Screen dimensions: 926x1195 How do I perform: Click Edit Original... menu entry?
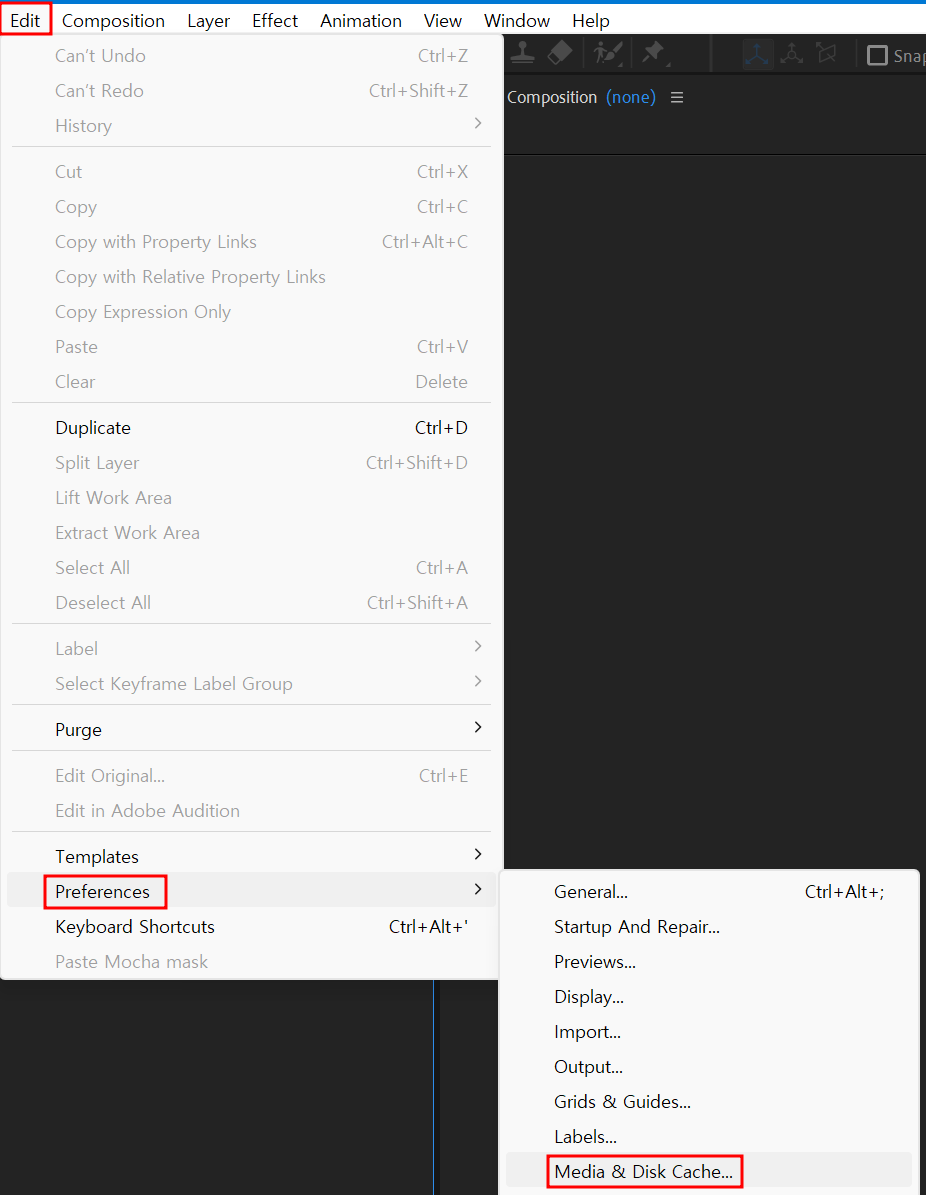point(252,776)
